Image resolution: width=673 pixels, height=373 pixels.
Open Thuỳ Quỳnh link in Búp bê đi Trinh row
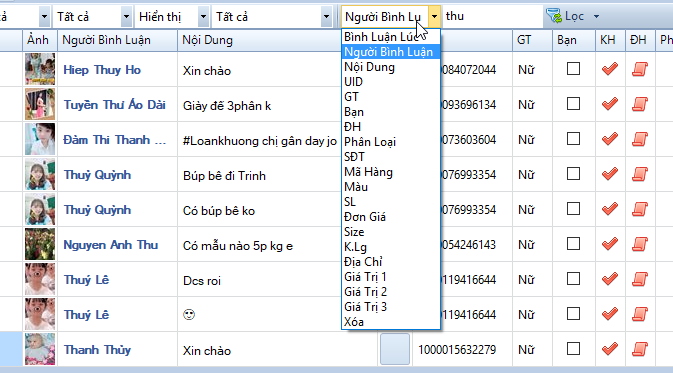coord(97,175)
